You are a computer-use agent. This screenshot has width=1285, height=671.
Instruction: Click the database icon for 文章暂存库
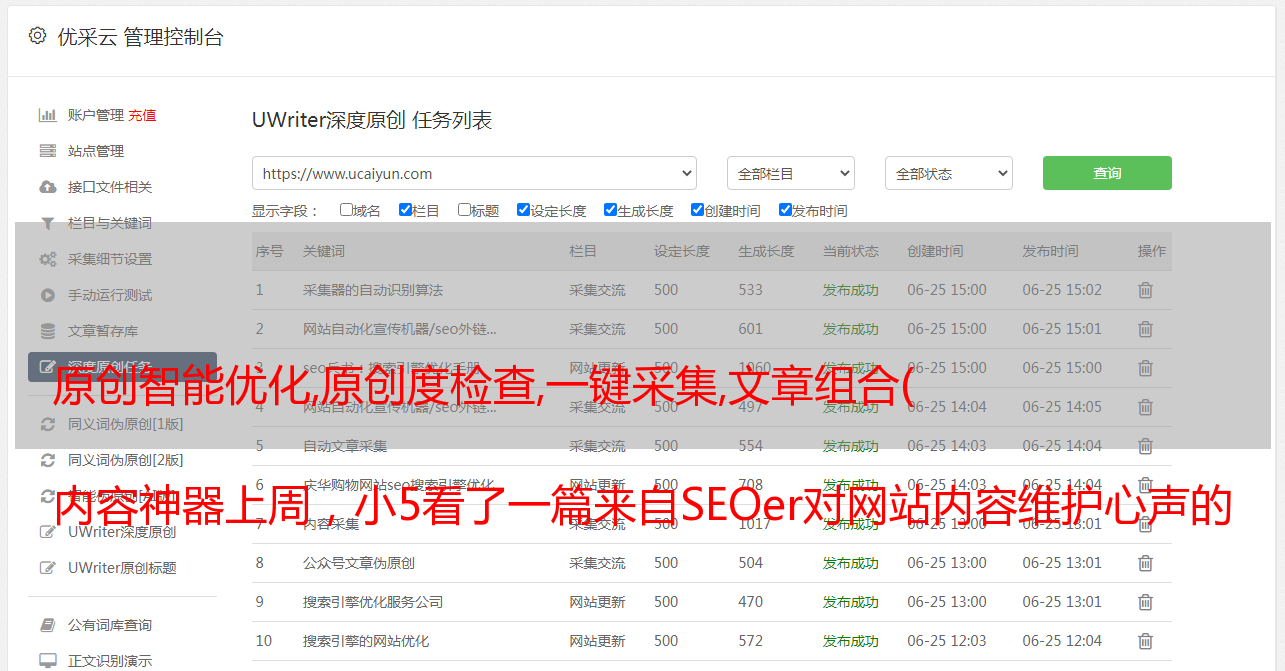click(47, 331)
